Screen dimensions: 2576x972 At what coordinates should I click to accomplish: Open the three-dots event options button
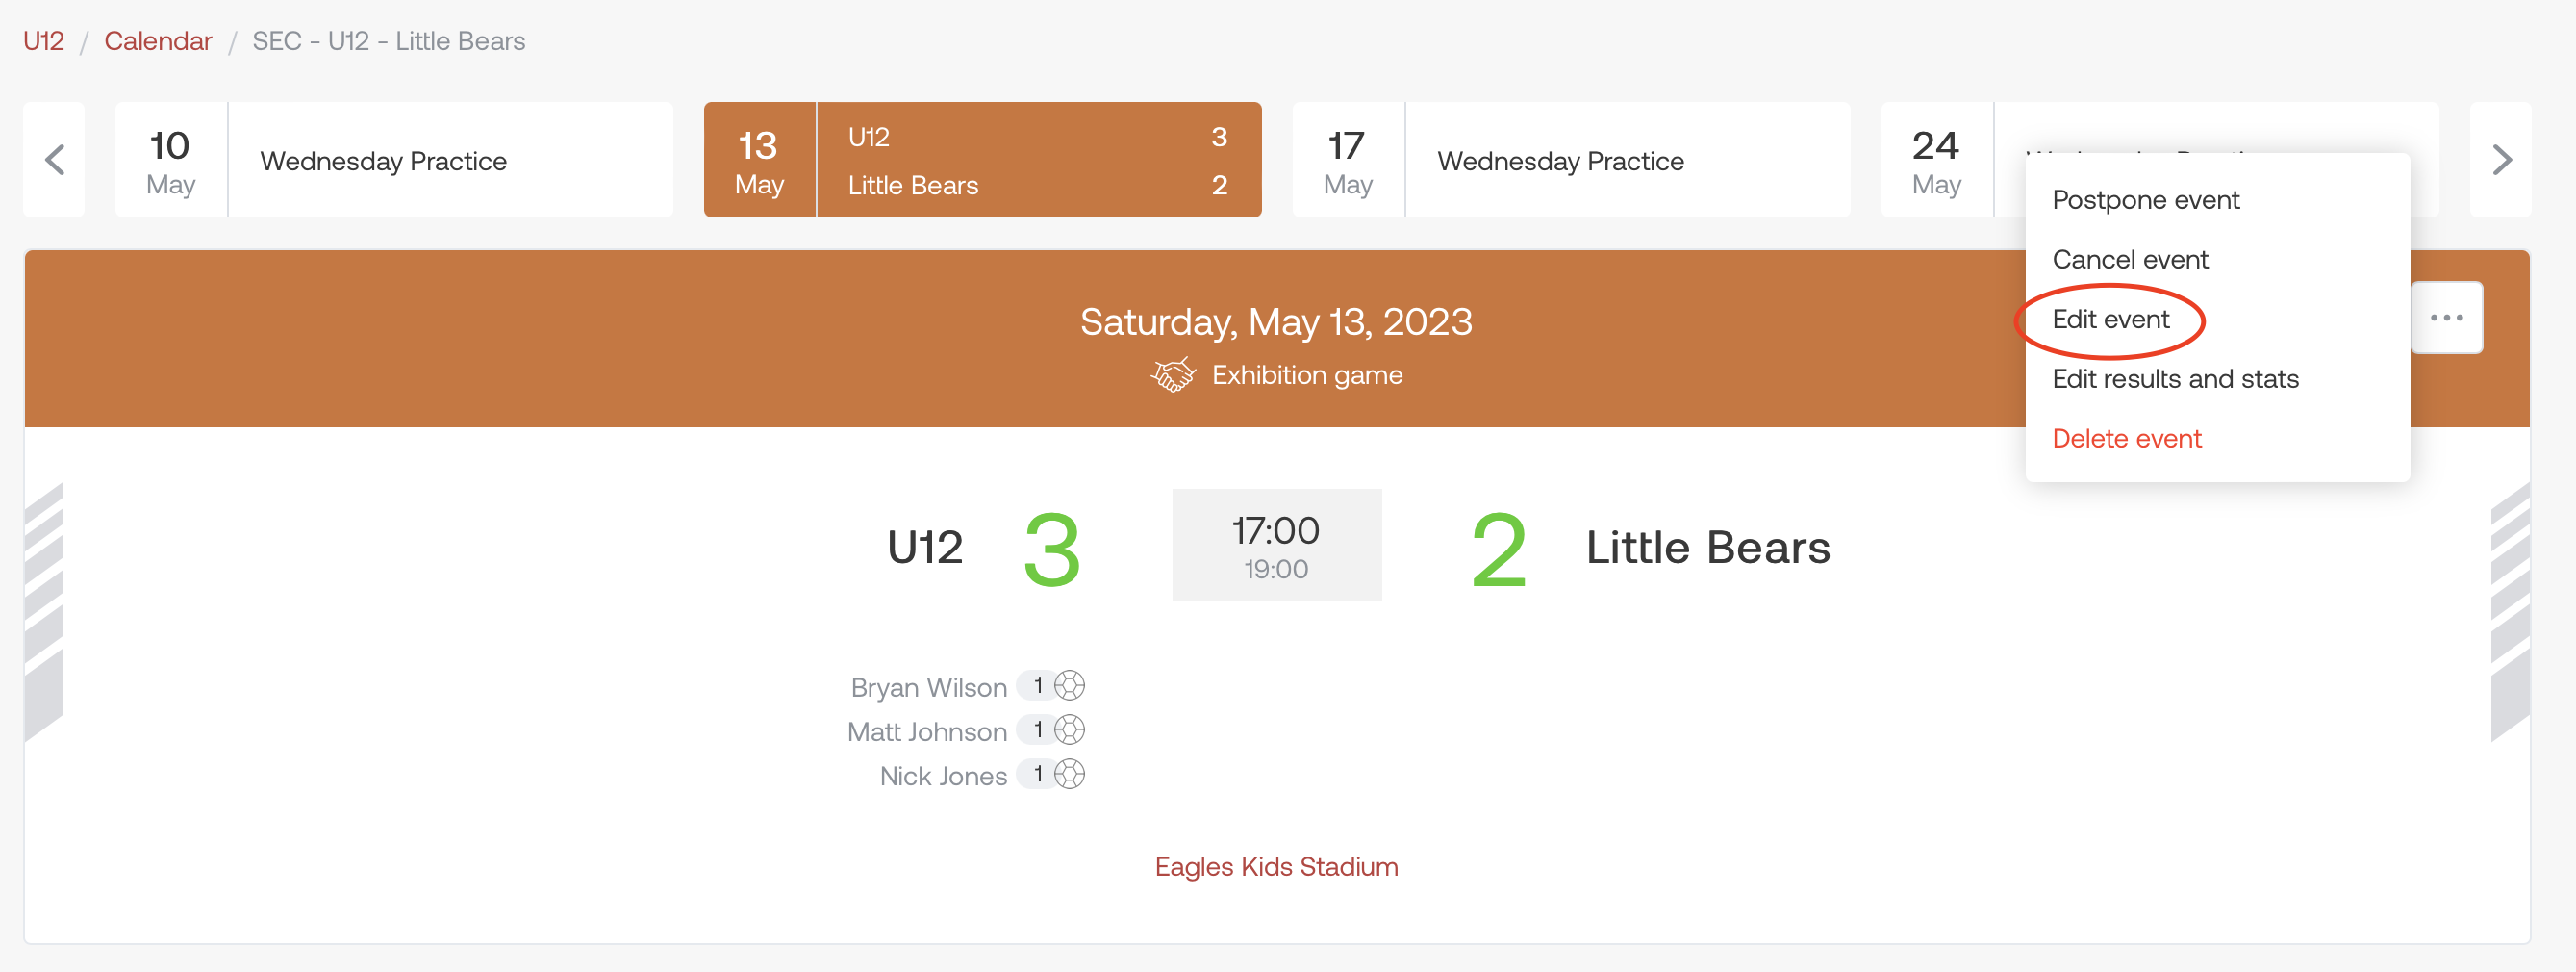click(2446, 318)
